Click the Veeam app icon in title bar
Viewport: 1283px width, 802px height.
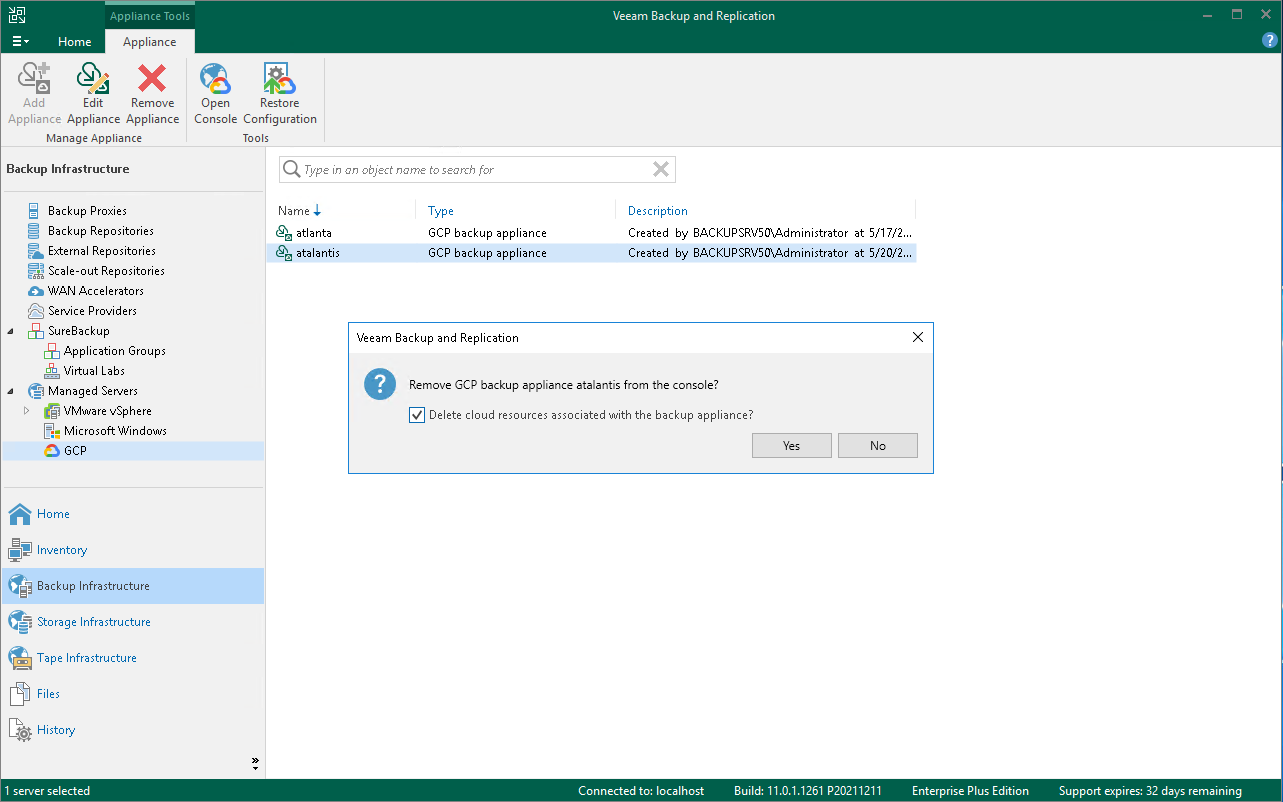click(17, 15)
